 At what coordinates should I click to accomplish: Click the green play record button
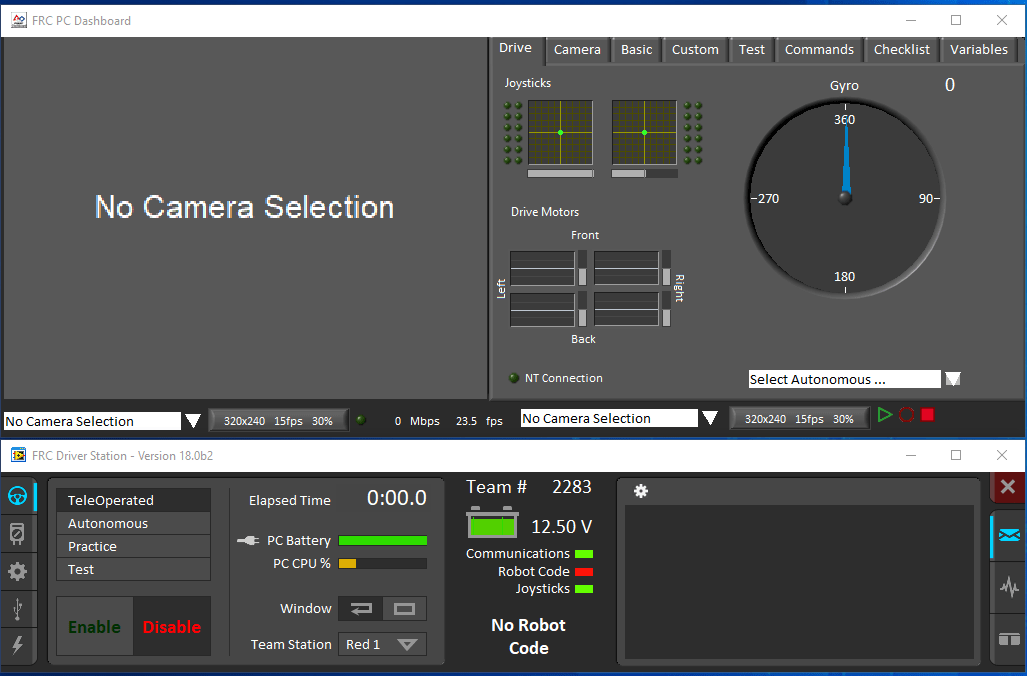(x=885, y=415)
